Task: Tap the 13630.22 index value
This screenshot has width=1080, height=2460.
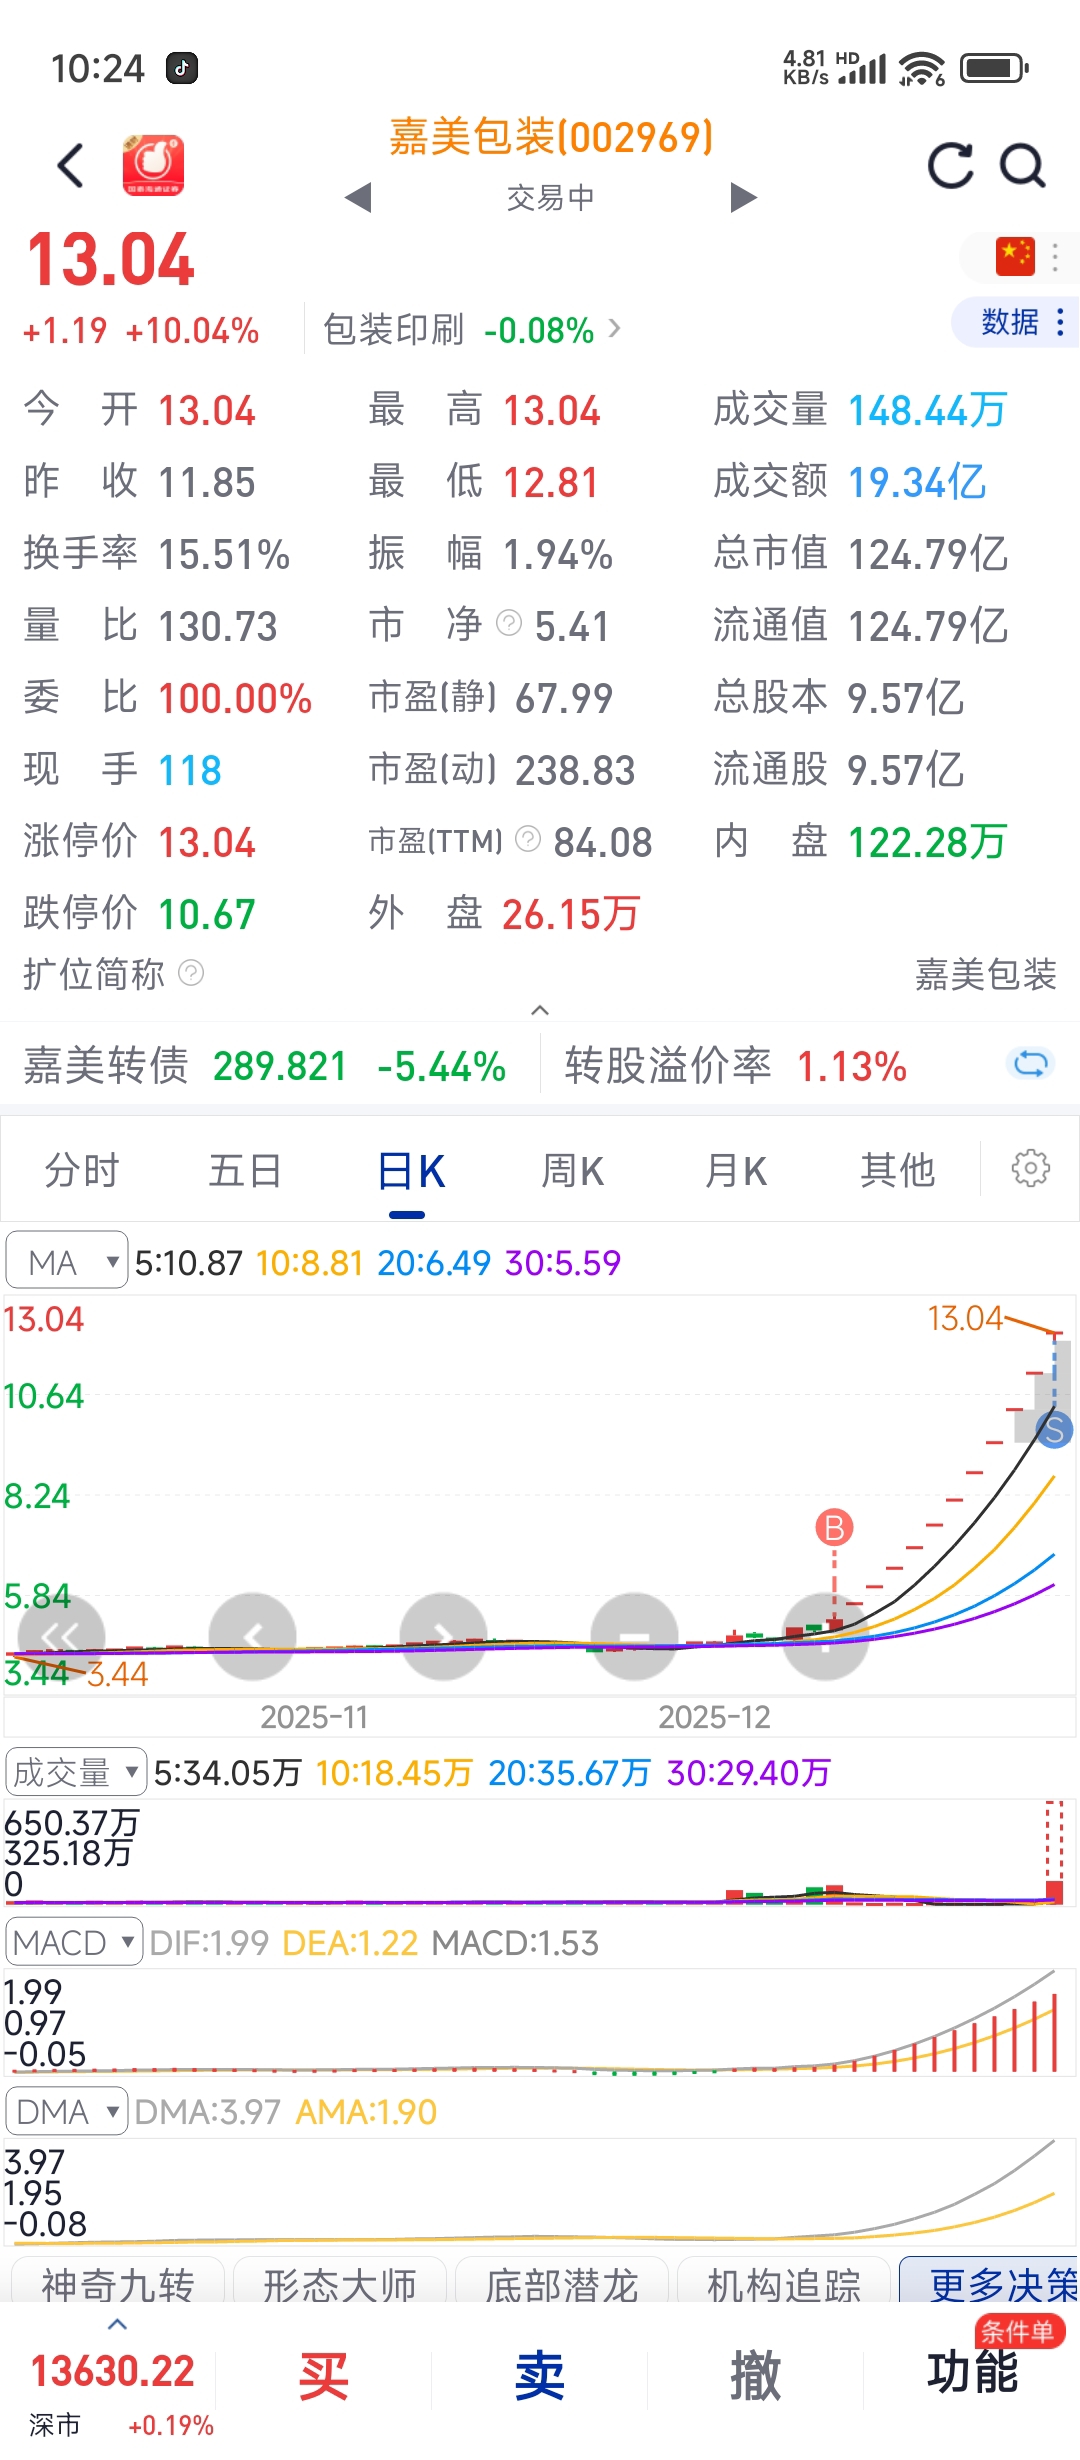Action: tap(113, 2371)
